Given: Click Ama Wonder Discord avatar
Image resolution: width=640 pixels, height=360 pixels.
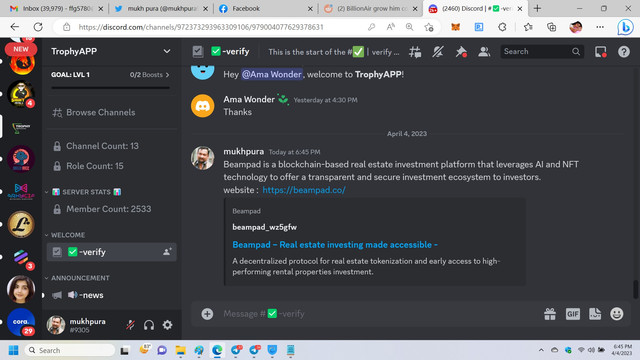Looking at the screenshot, I should point(202,106).
